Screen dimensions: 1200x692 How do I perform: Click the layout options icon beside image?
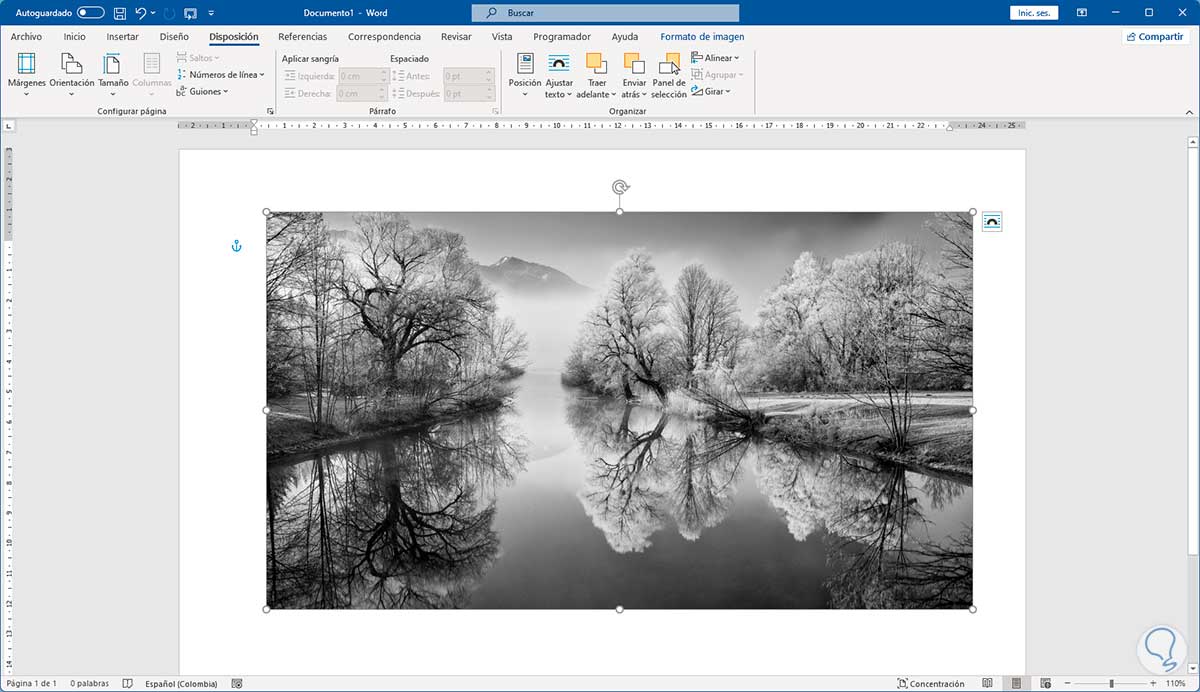991,222
